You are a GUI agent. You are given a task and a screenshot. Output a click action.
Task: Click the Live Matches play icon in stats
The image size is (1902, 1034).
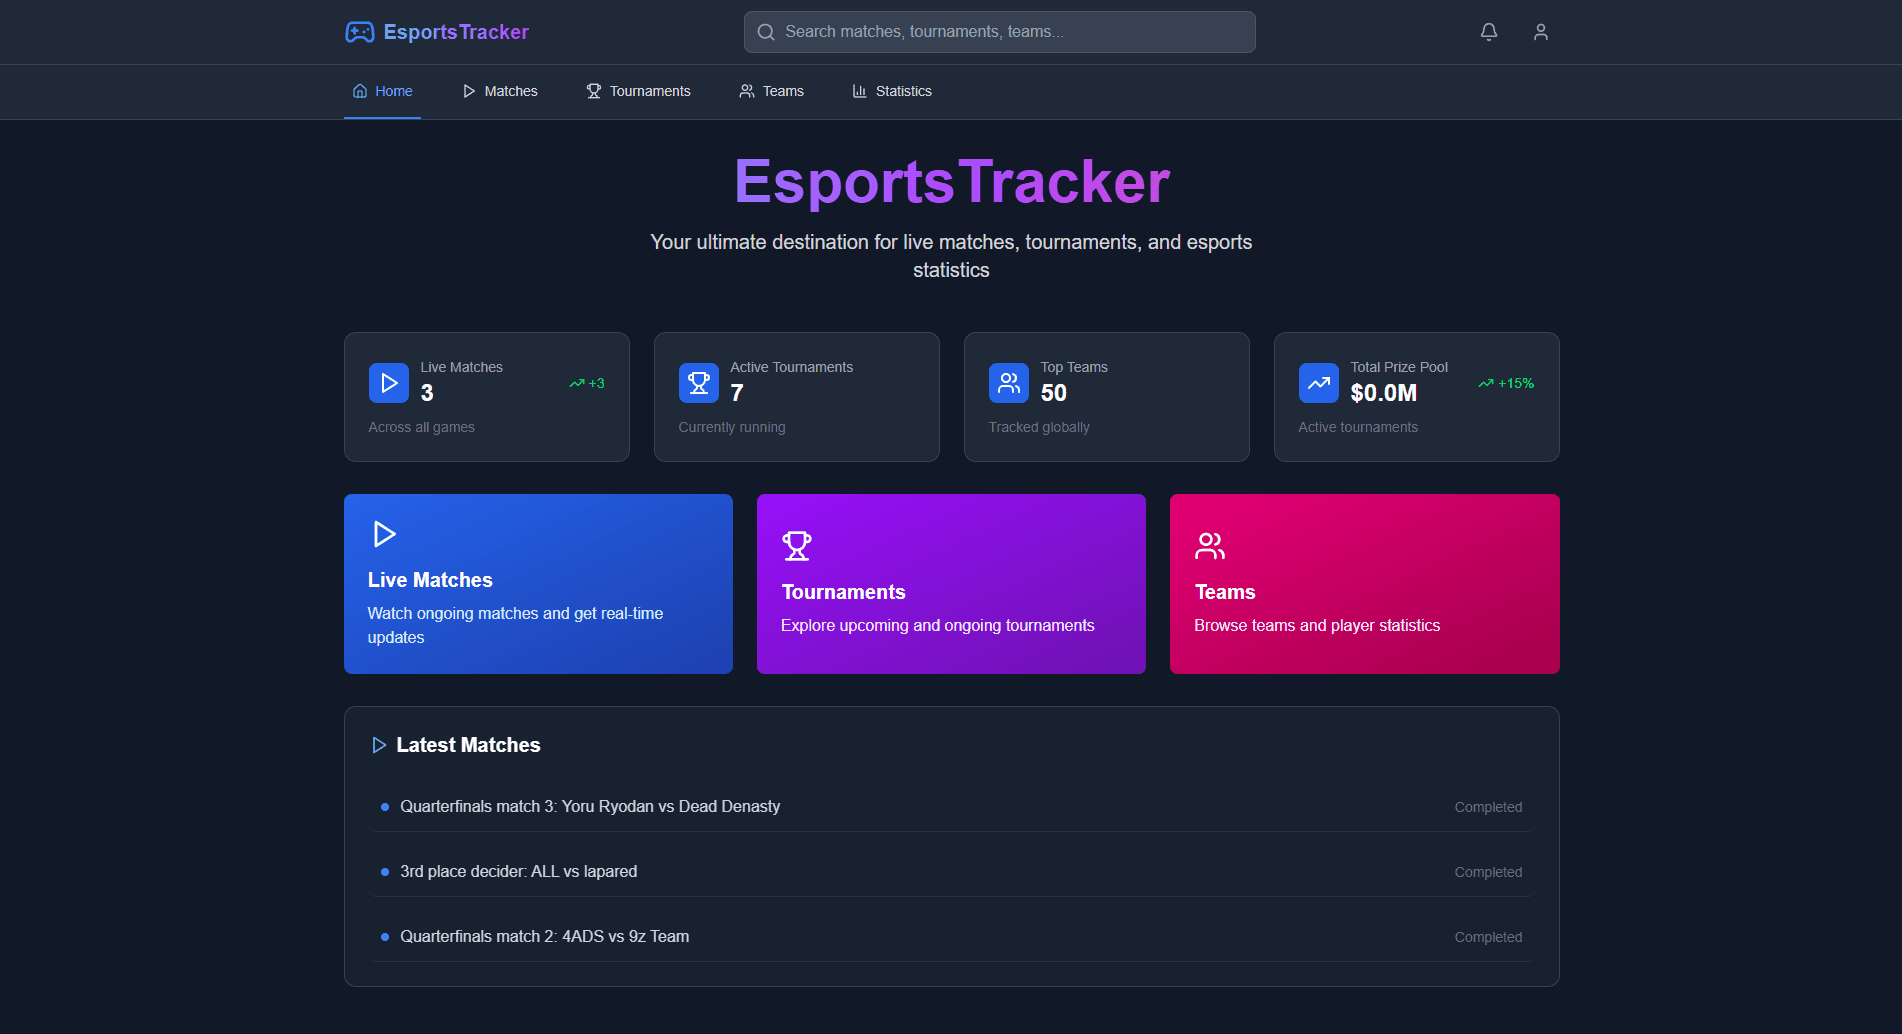388,383
